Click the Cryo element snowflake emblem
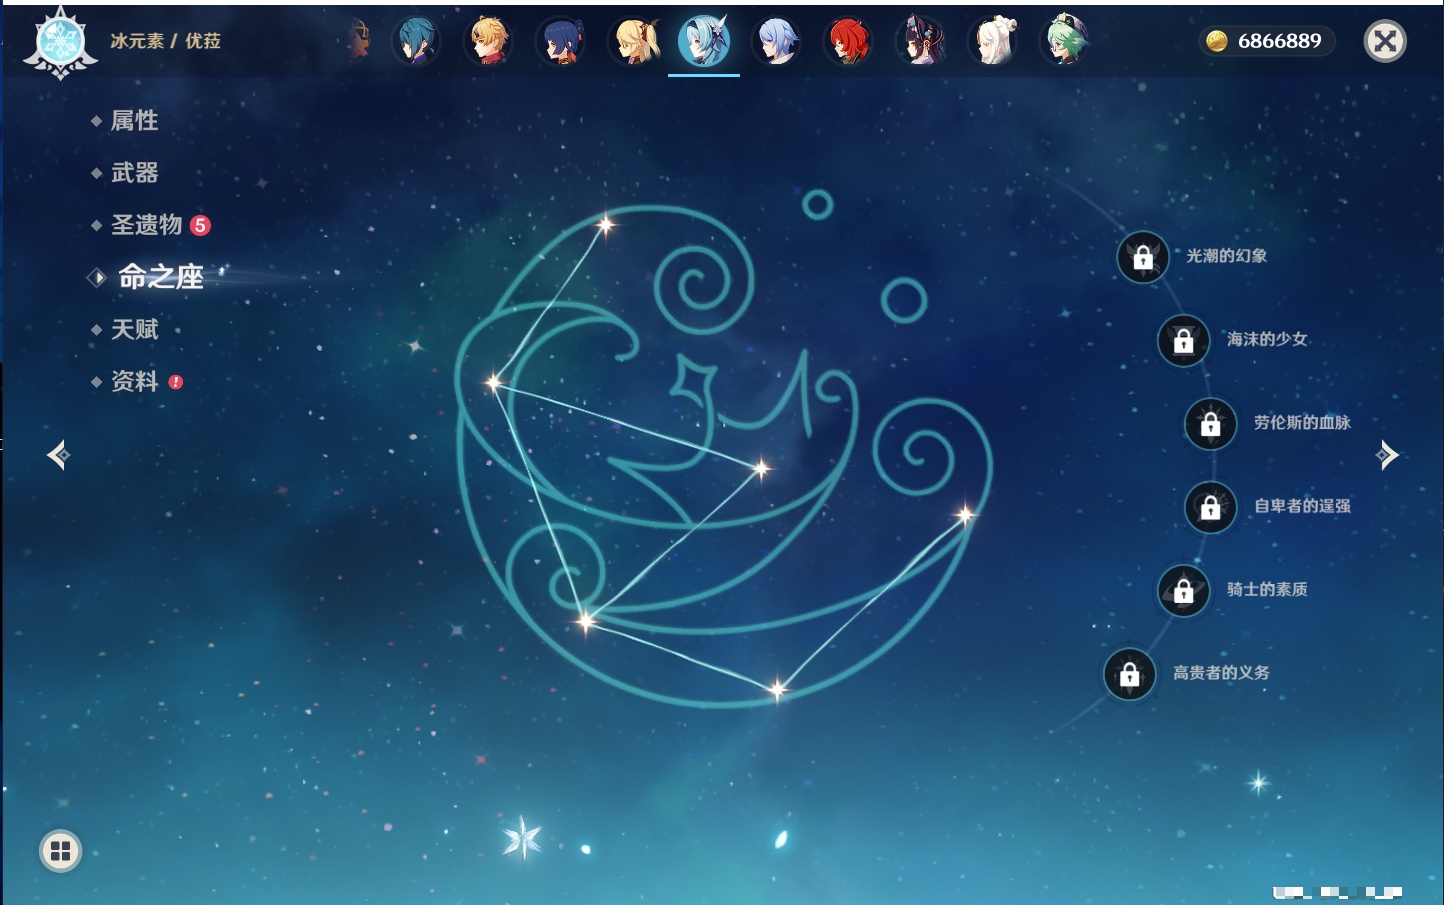Screen dimensions: 1444x905 click(x=61, y=42)
